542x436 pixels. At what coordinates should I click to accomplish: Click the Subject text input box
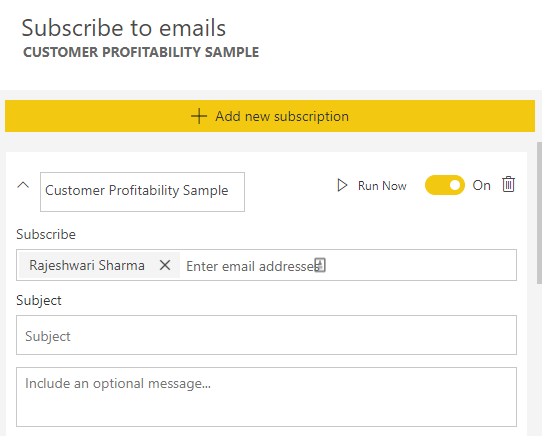[267, 335]
